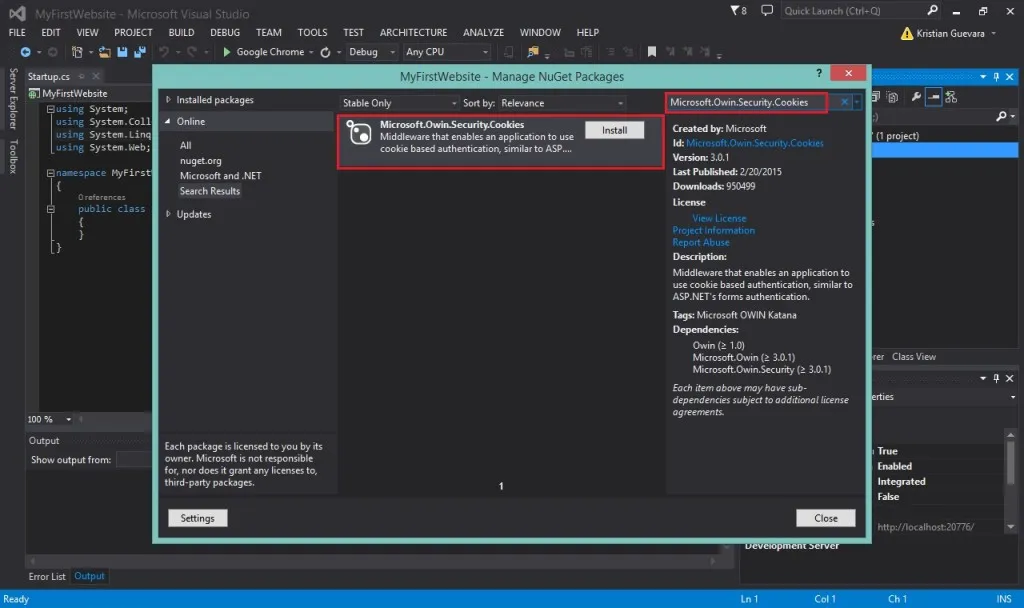Open the Stable Only dropdown
This screenshot has width=1024, height=608.
tap(399, 103)
